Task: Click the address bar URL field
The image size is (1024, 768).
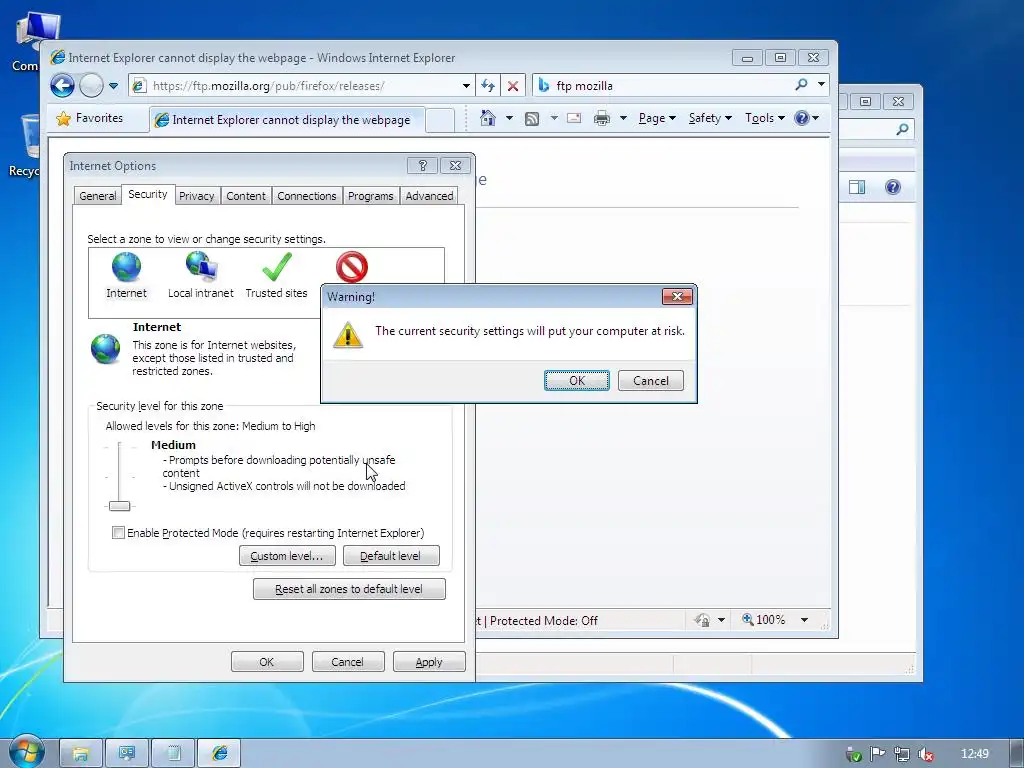Action: tap(302, 86)
